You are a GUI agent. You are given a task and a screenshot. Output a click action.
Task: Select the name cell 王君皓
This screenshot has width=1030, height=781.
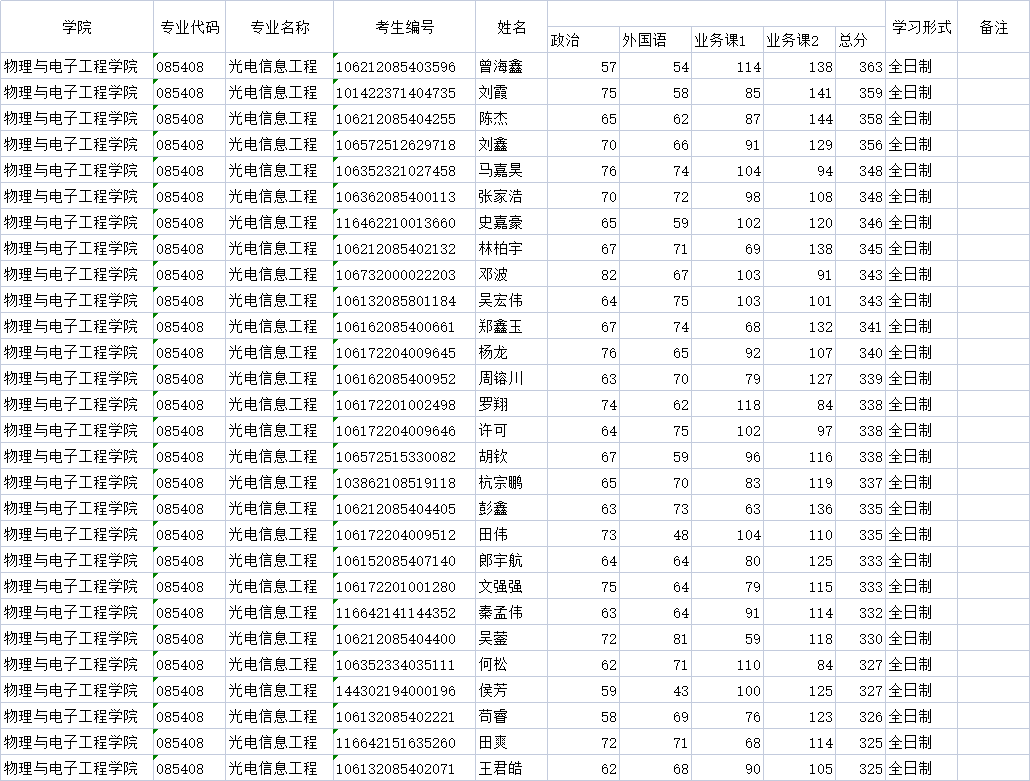coord(511,769)
